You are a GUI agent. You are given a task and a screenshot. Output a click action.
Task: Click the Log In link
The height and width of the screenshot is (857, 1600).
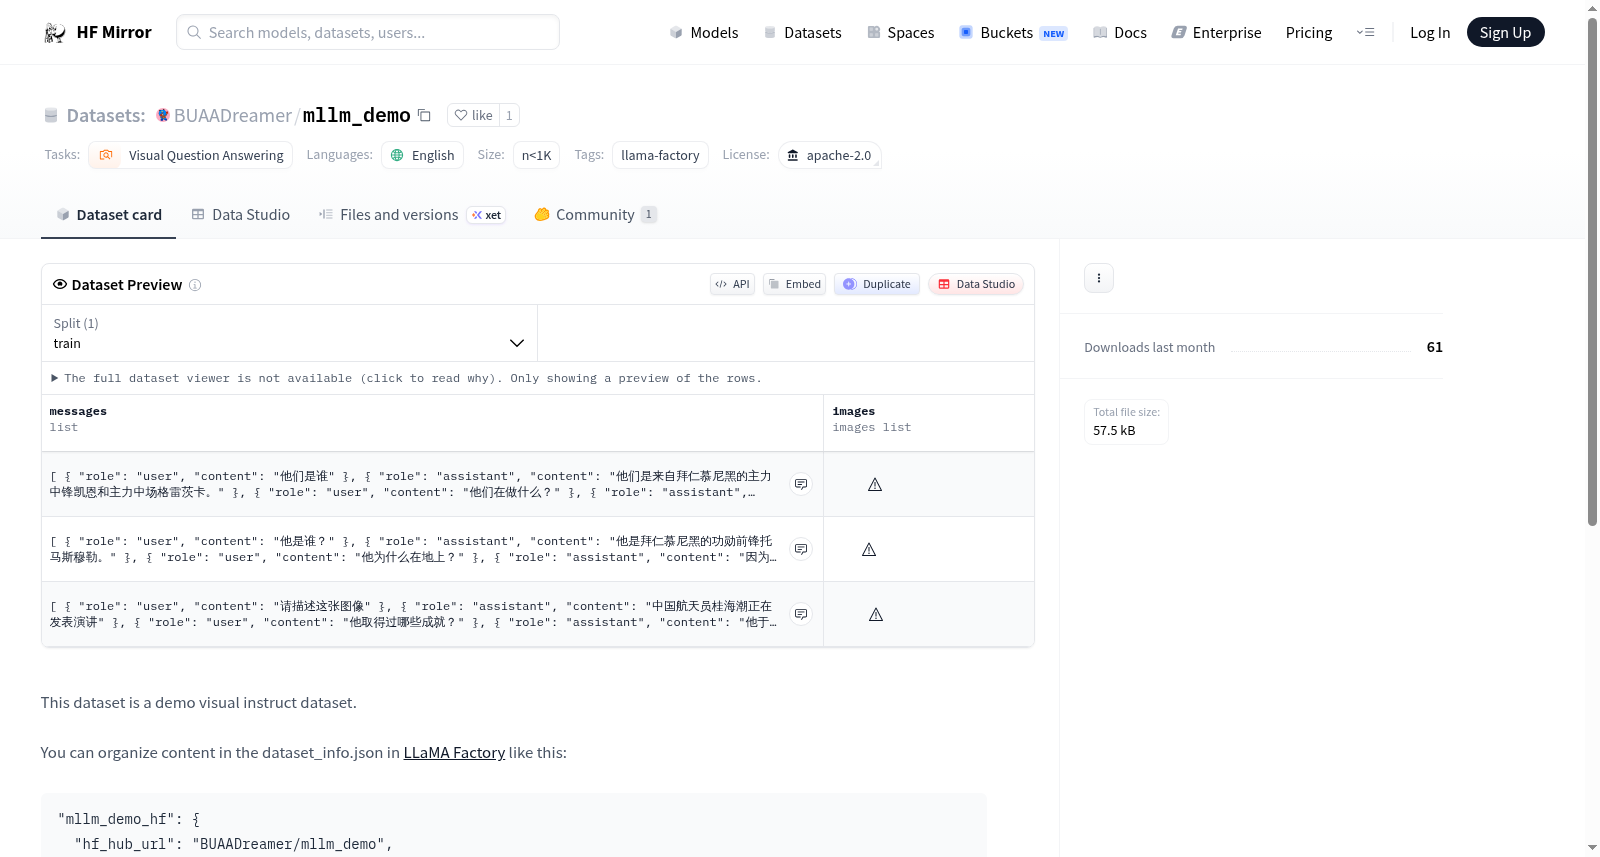tap(1430, 33)
